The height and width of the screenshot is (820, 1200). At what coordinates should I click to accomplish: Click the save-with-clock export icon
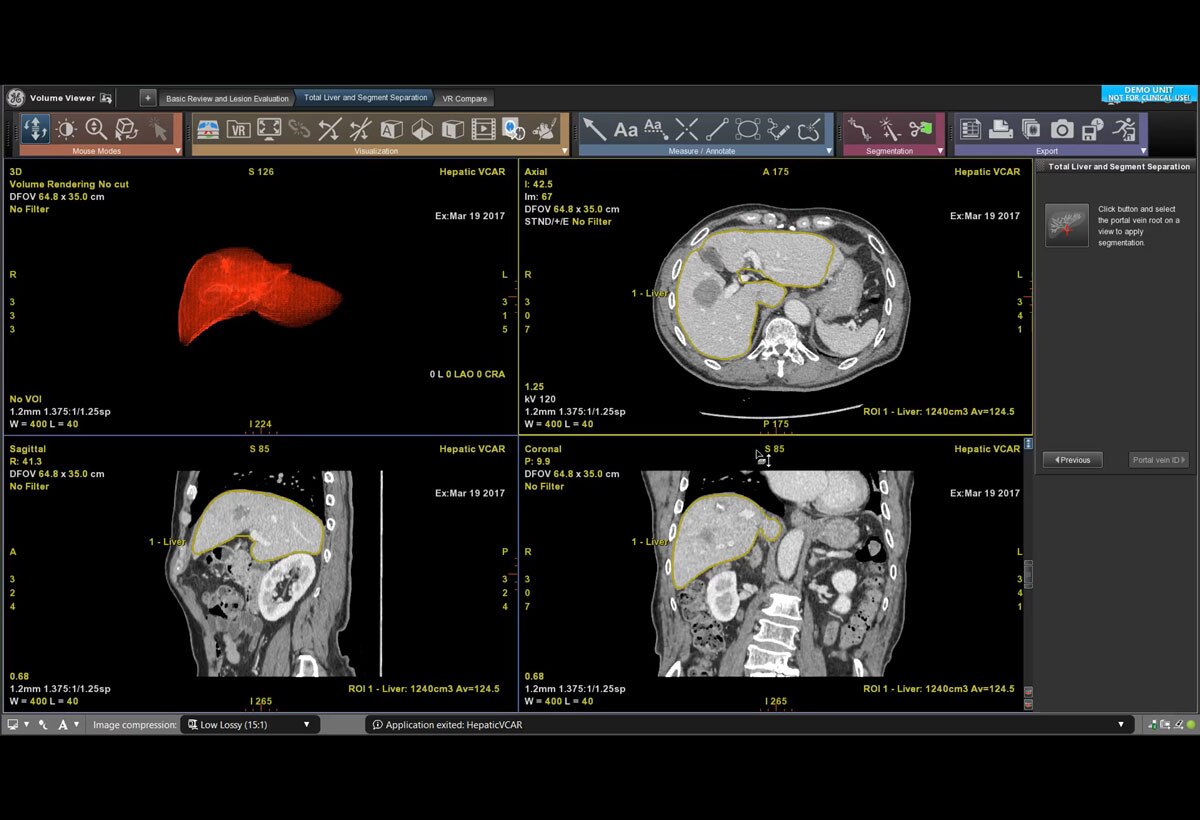(1093, 129)
